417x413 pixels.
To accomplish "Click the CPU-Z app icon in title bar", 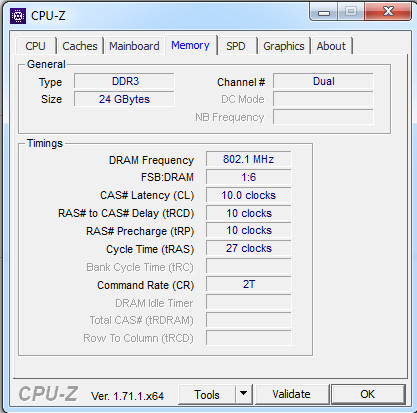I will pos(18,16).
